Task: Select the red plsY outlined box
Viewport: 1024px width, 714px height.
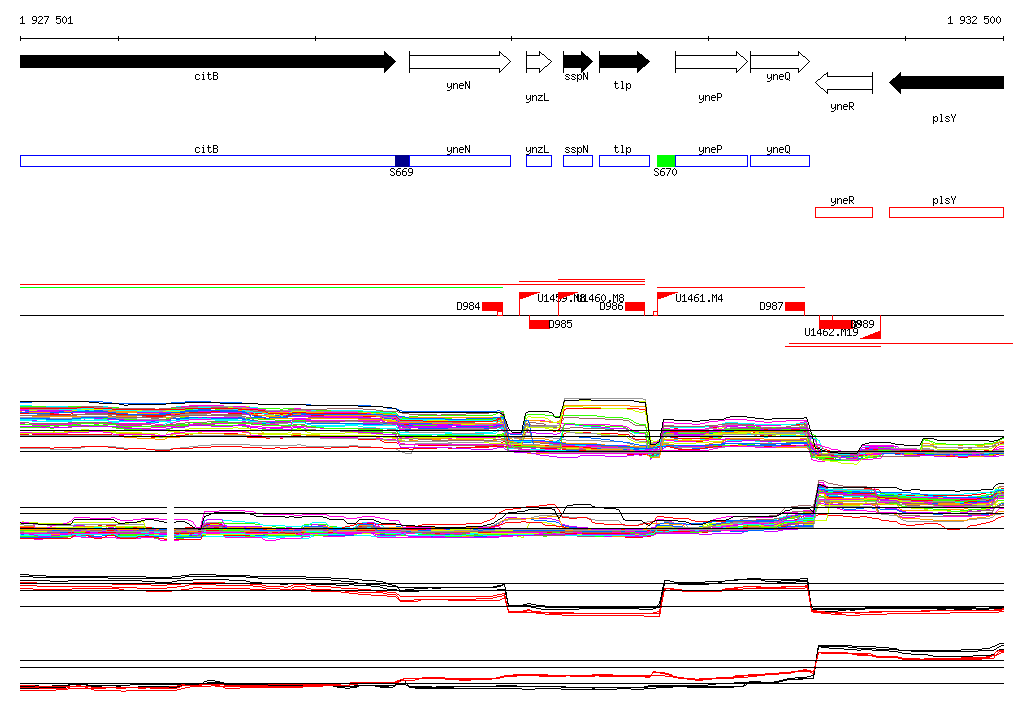Action: coord(946,212)
